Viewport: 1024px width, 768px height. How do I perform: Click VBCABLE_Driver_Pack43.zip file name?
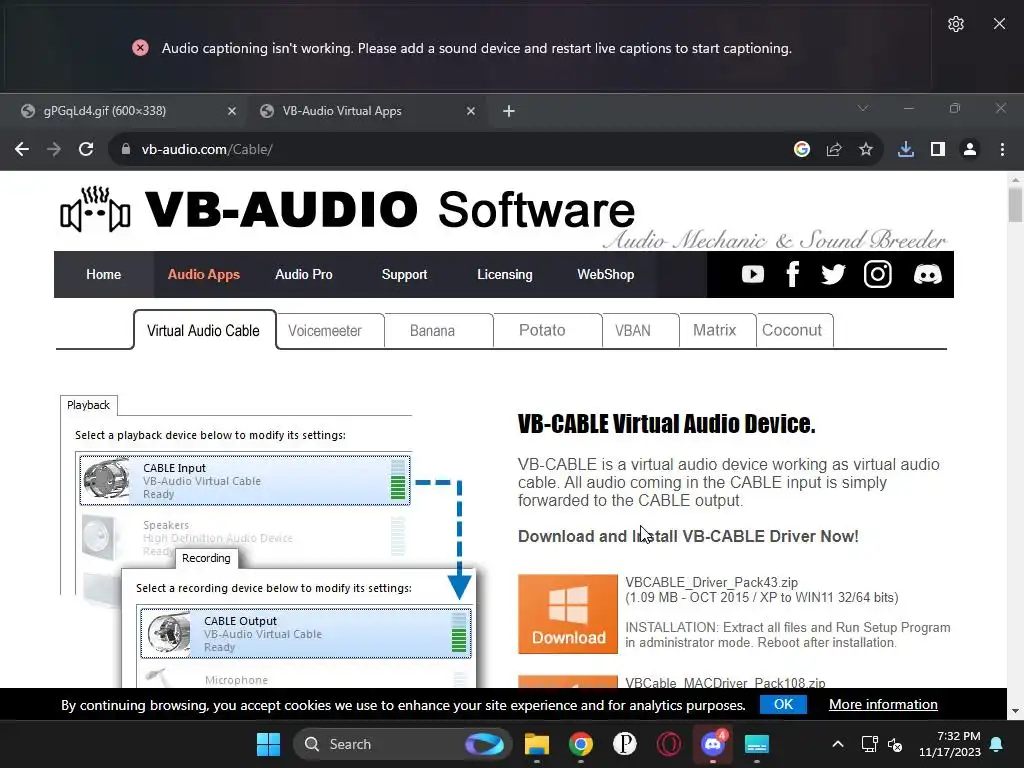(711, 582)
